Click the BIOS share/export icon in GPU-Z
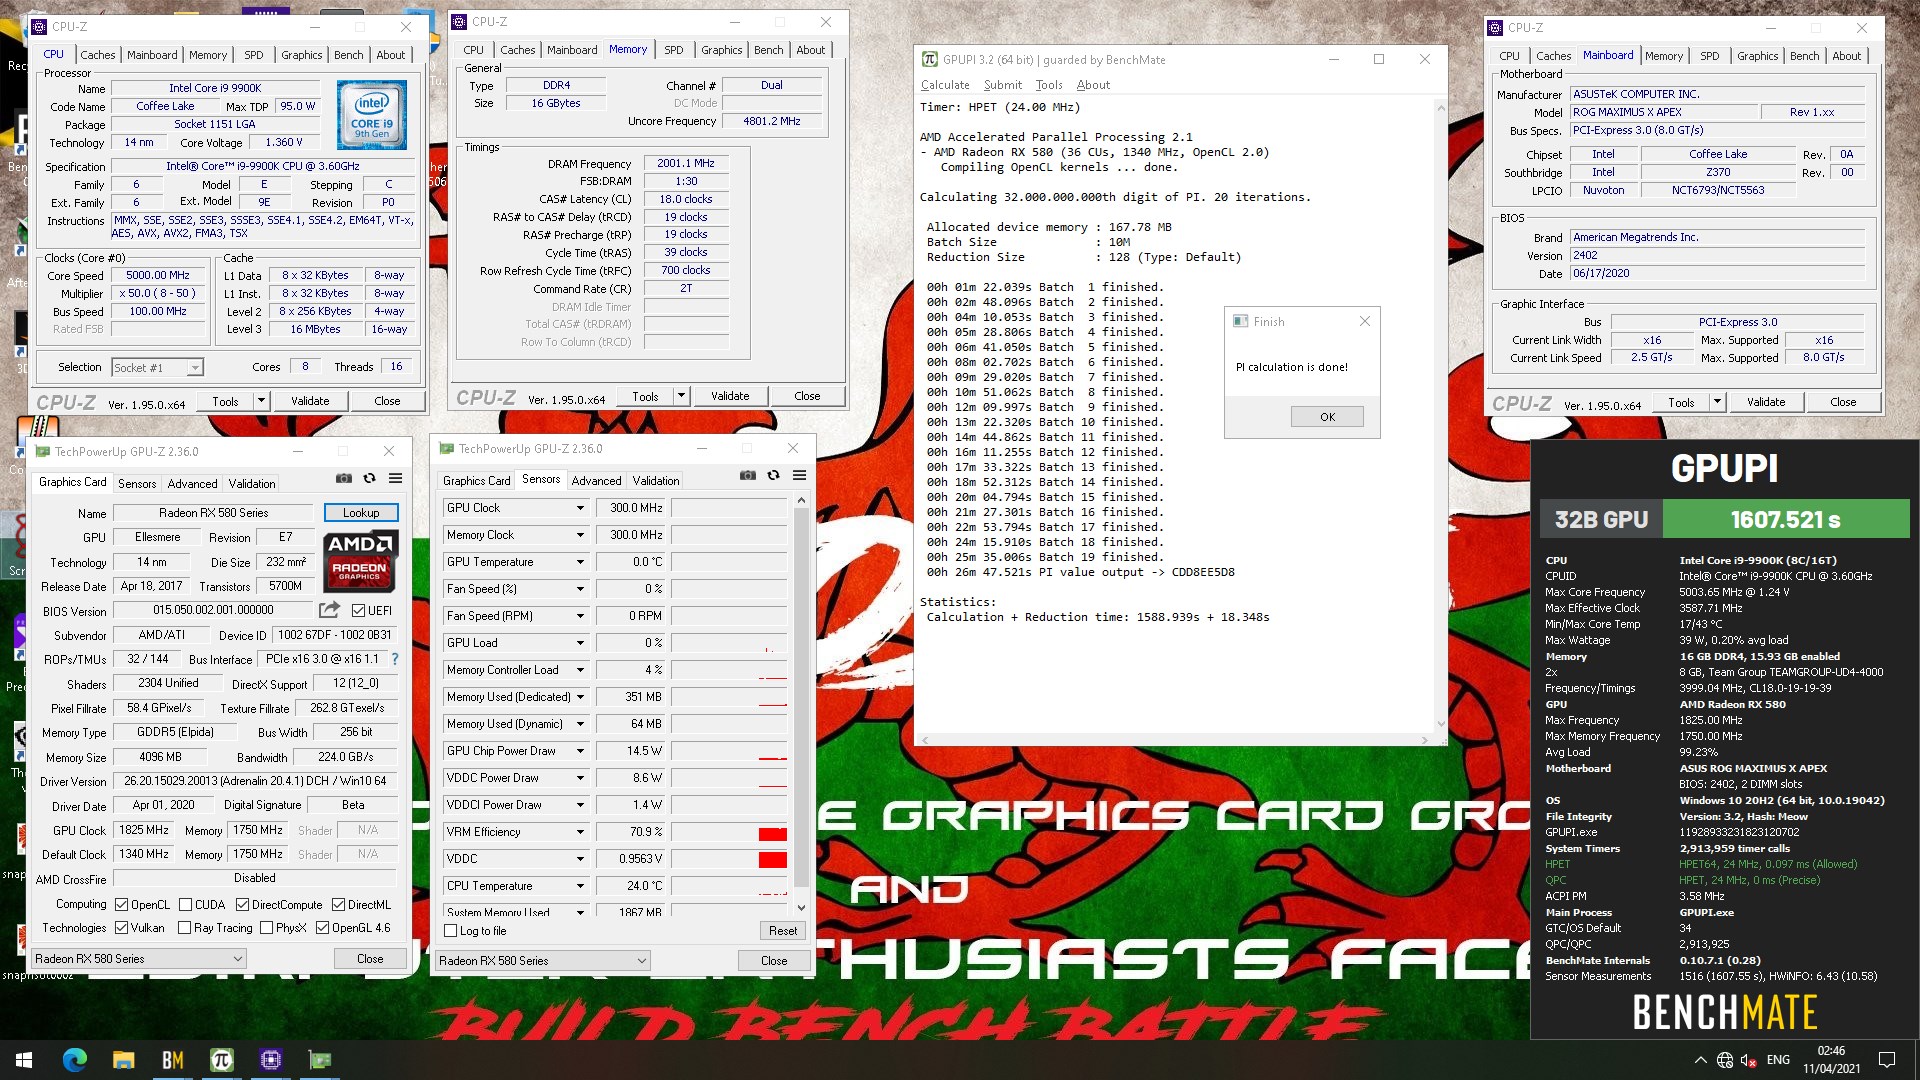 (329, 610)
